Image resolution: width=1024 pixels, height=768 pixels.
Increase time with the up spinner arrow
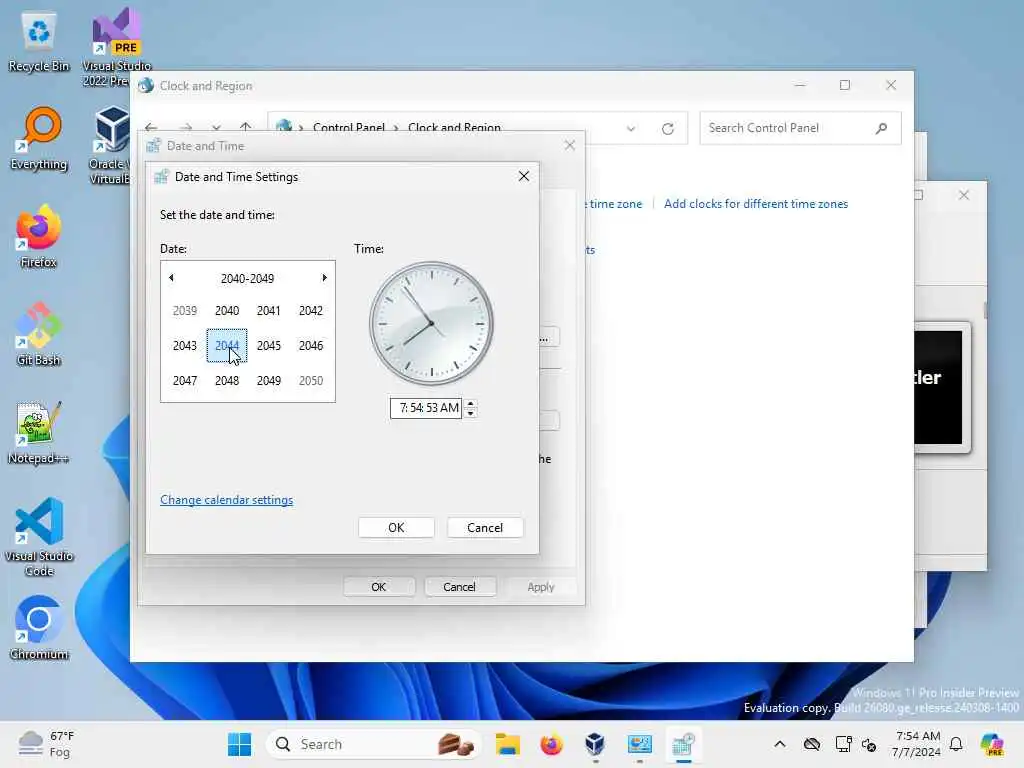point(470,404)
